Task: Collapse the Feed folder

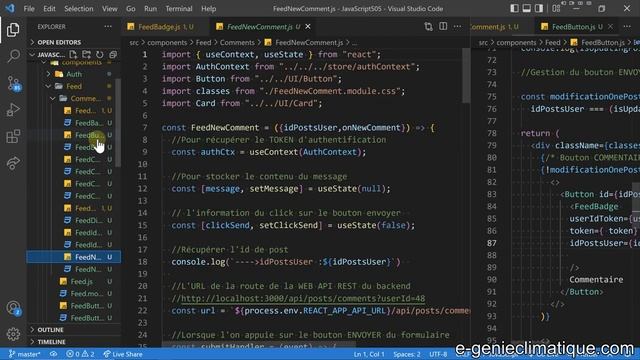Action: (x=74, y=86)
